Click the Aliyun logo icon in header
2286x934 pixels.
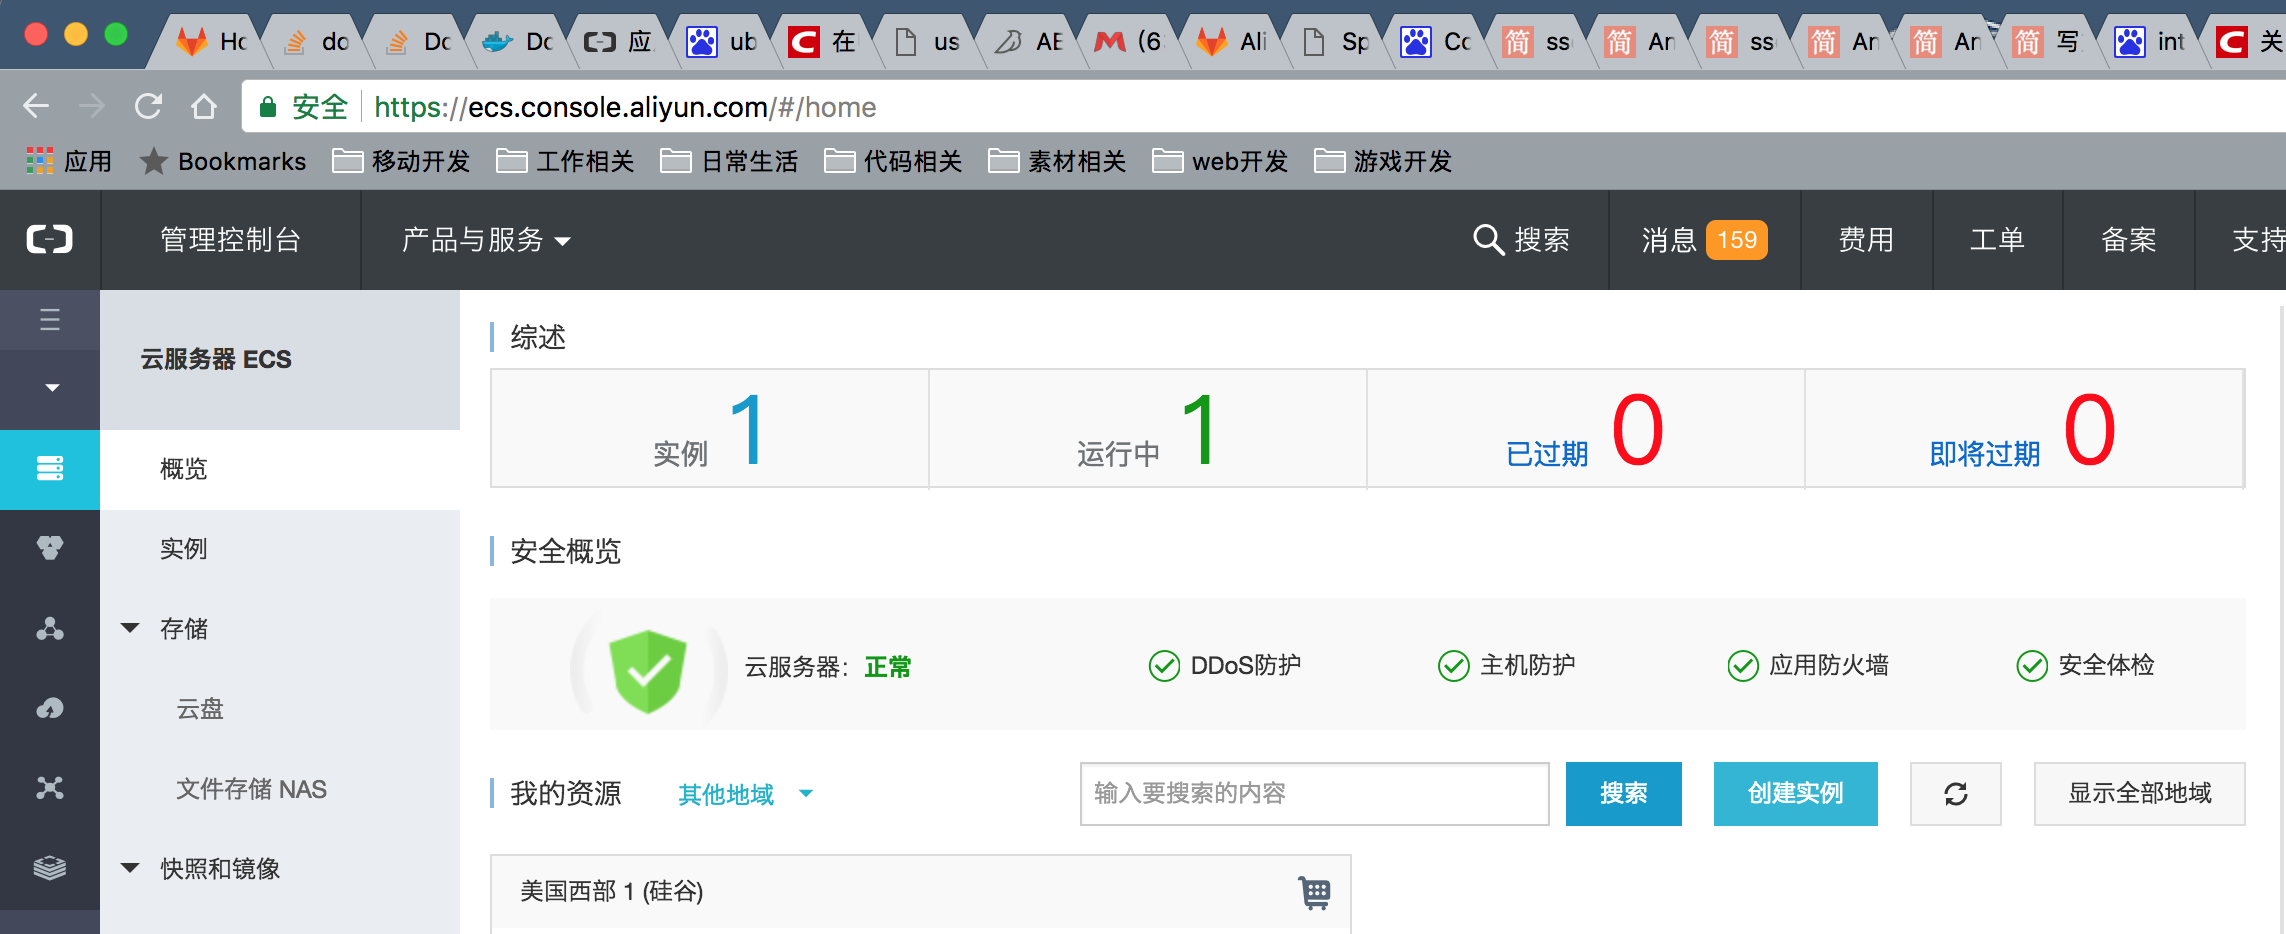tap(49, 240)
